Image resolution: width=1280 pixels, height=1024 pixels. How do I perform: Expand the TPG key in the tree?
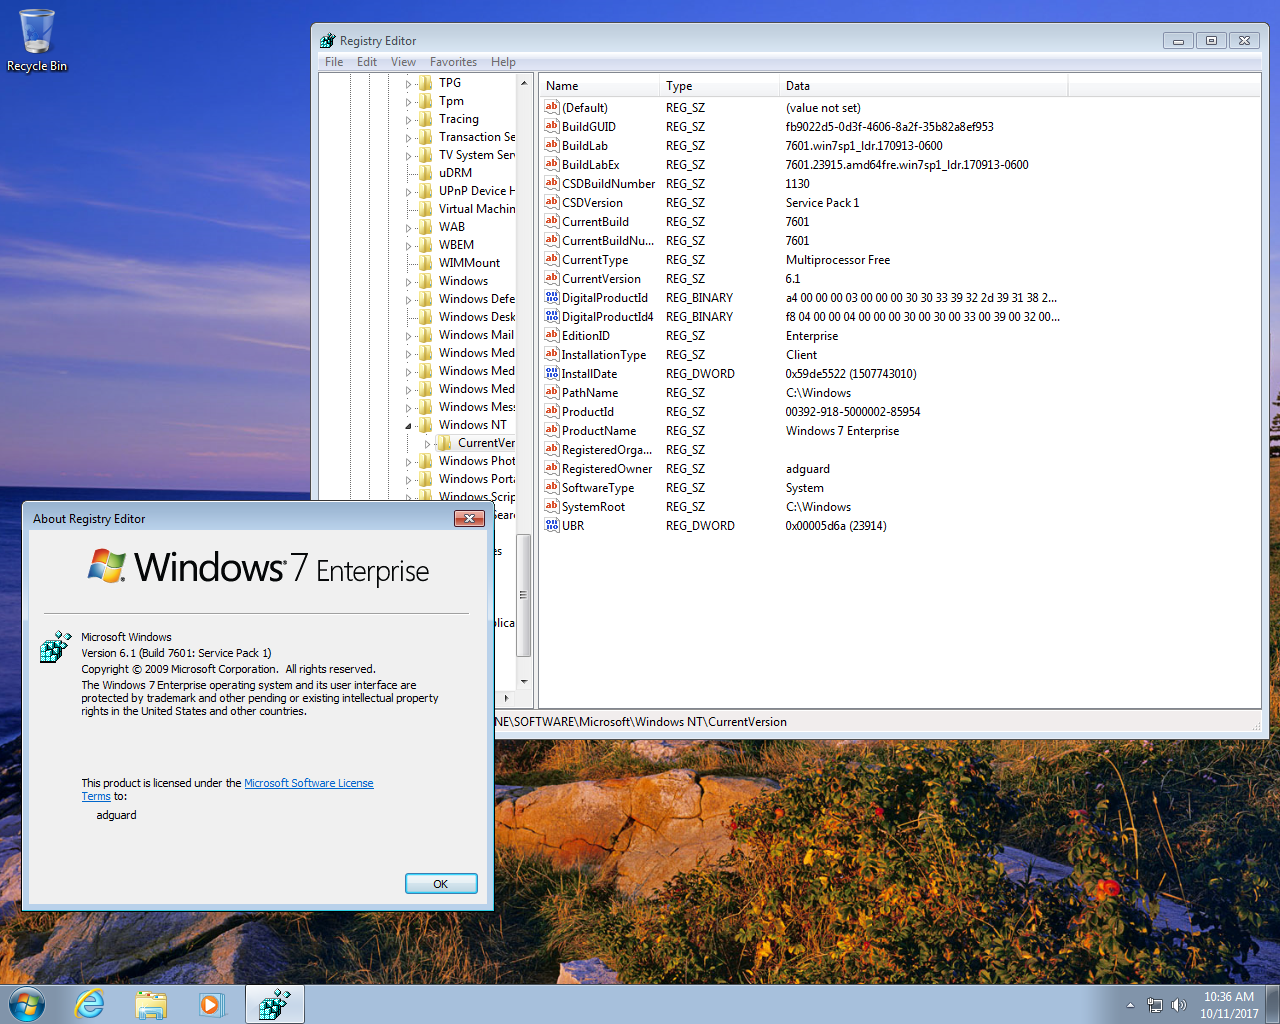[x=409, y=84]
